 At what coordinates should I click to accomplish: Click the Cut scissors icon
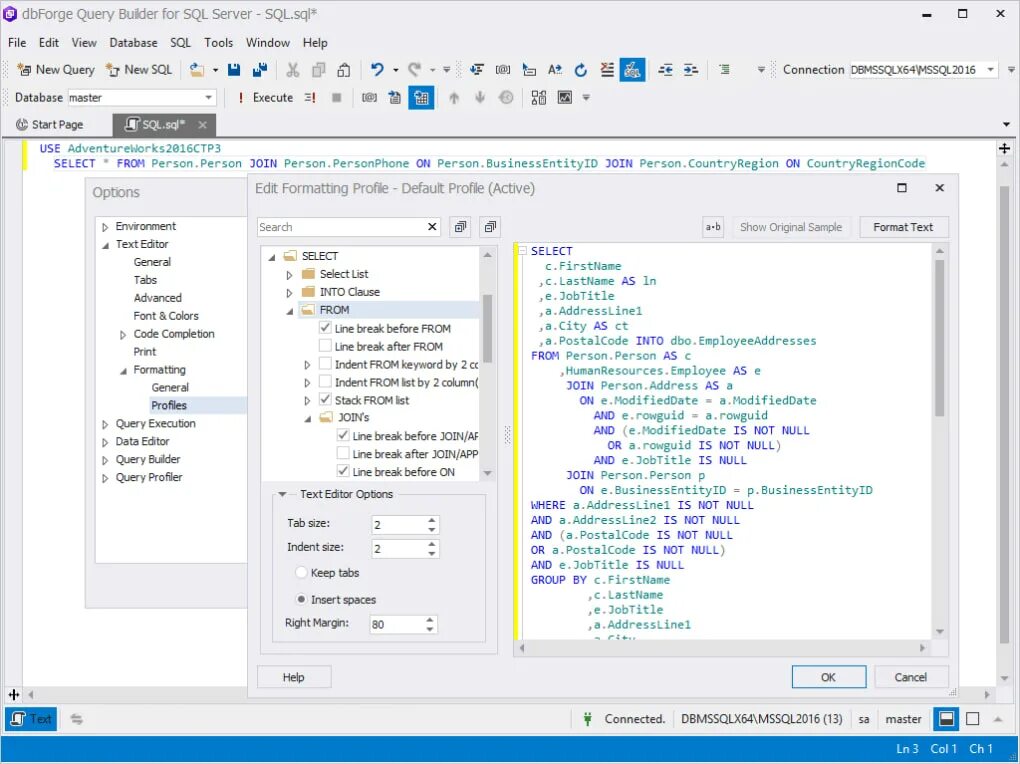293,70
